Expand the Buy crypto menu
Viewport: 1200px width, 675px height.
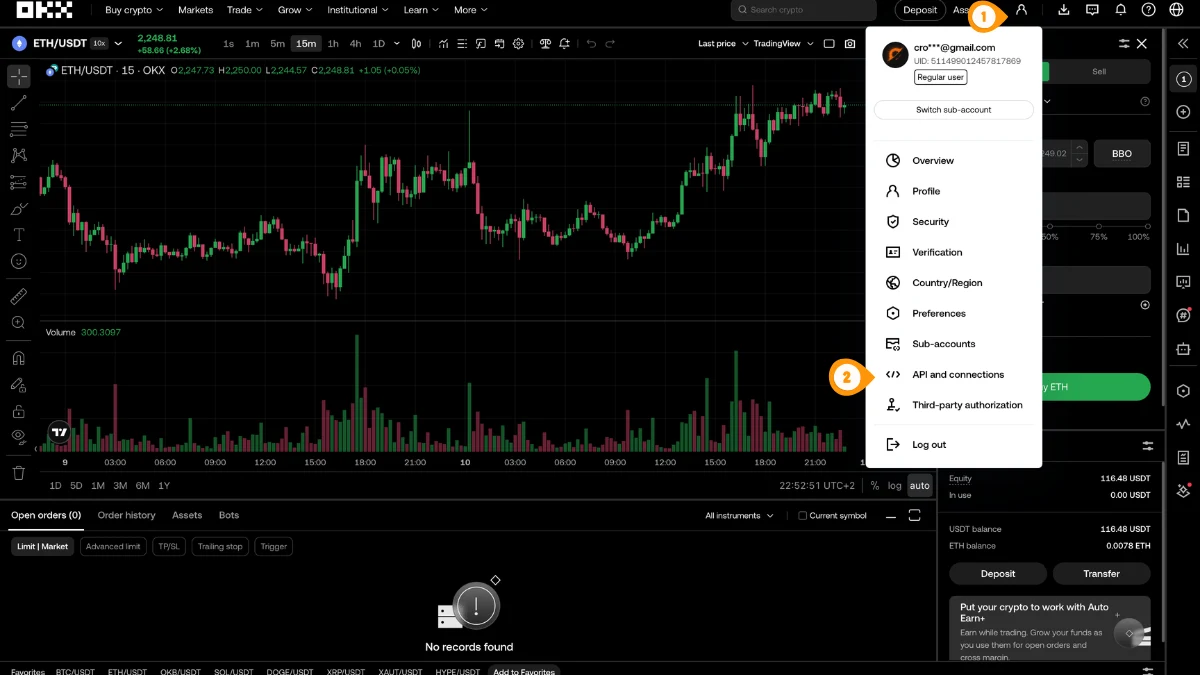tap(133, 10)
